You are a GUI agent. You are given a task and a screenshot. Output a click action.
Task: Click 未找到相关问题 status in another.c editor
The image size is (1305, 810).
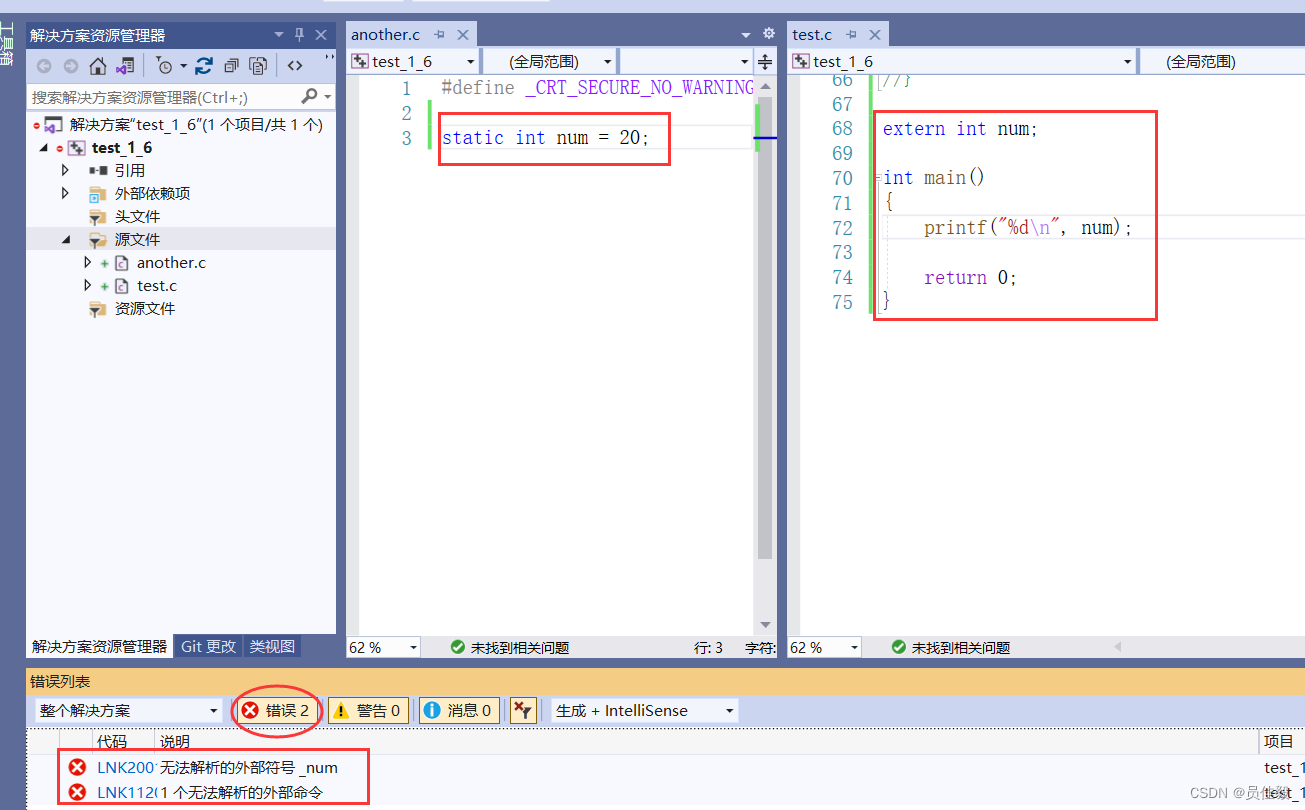click(510, 648)
